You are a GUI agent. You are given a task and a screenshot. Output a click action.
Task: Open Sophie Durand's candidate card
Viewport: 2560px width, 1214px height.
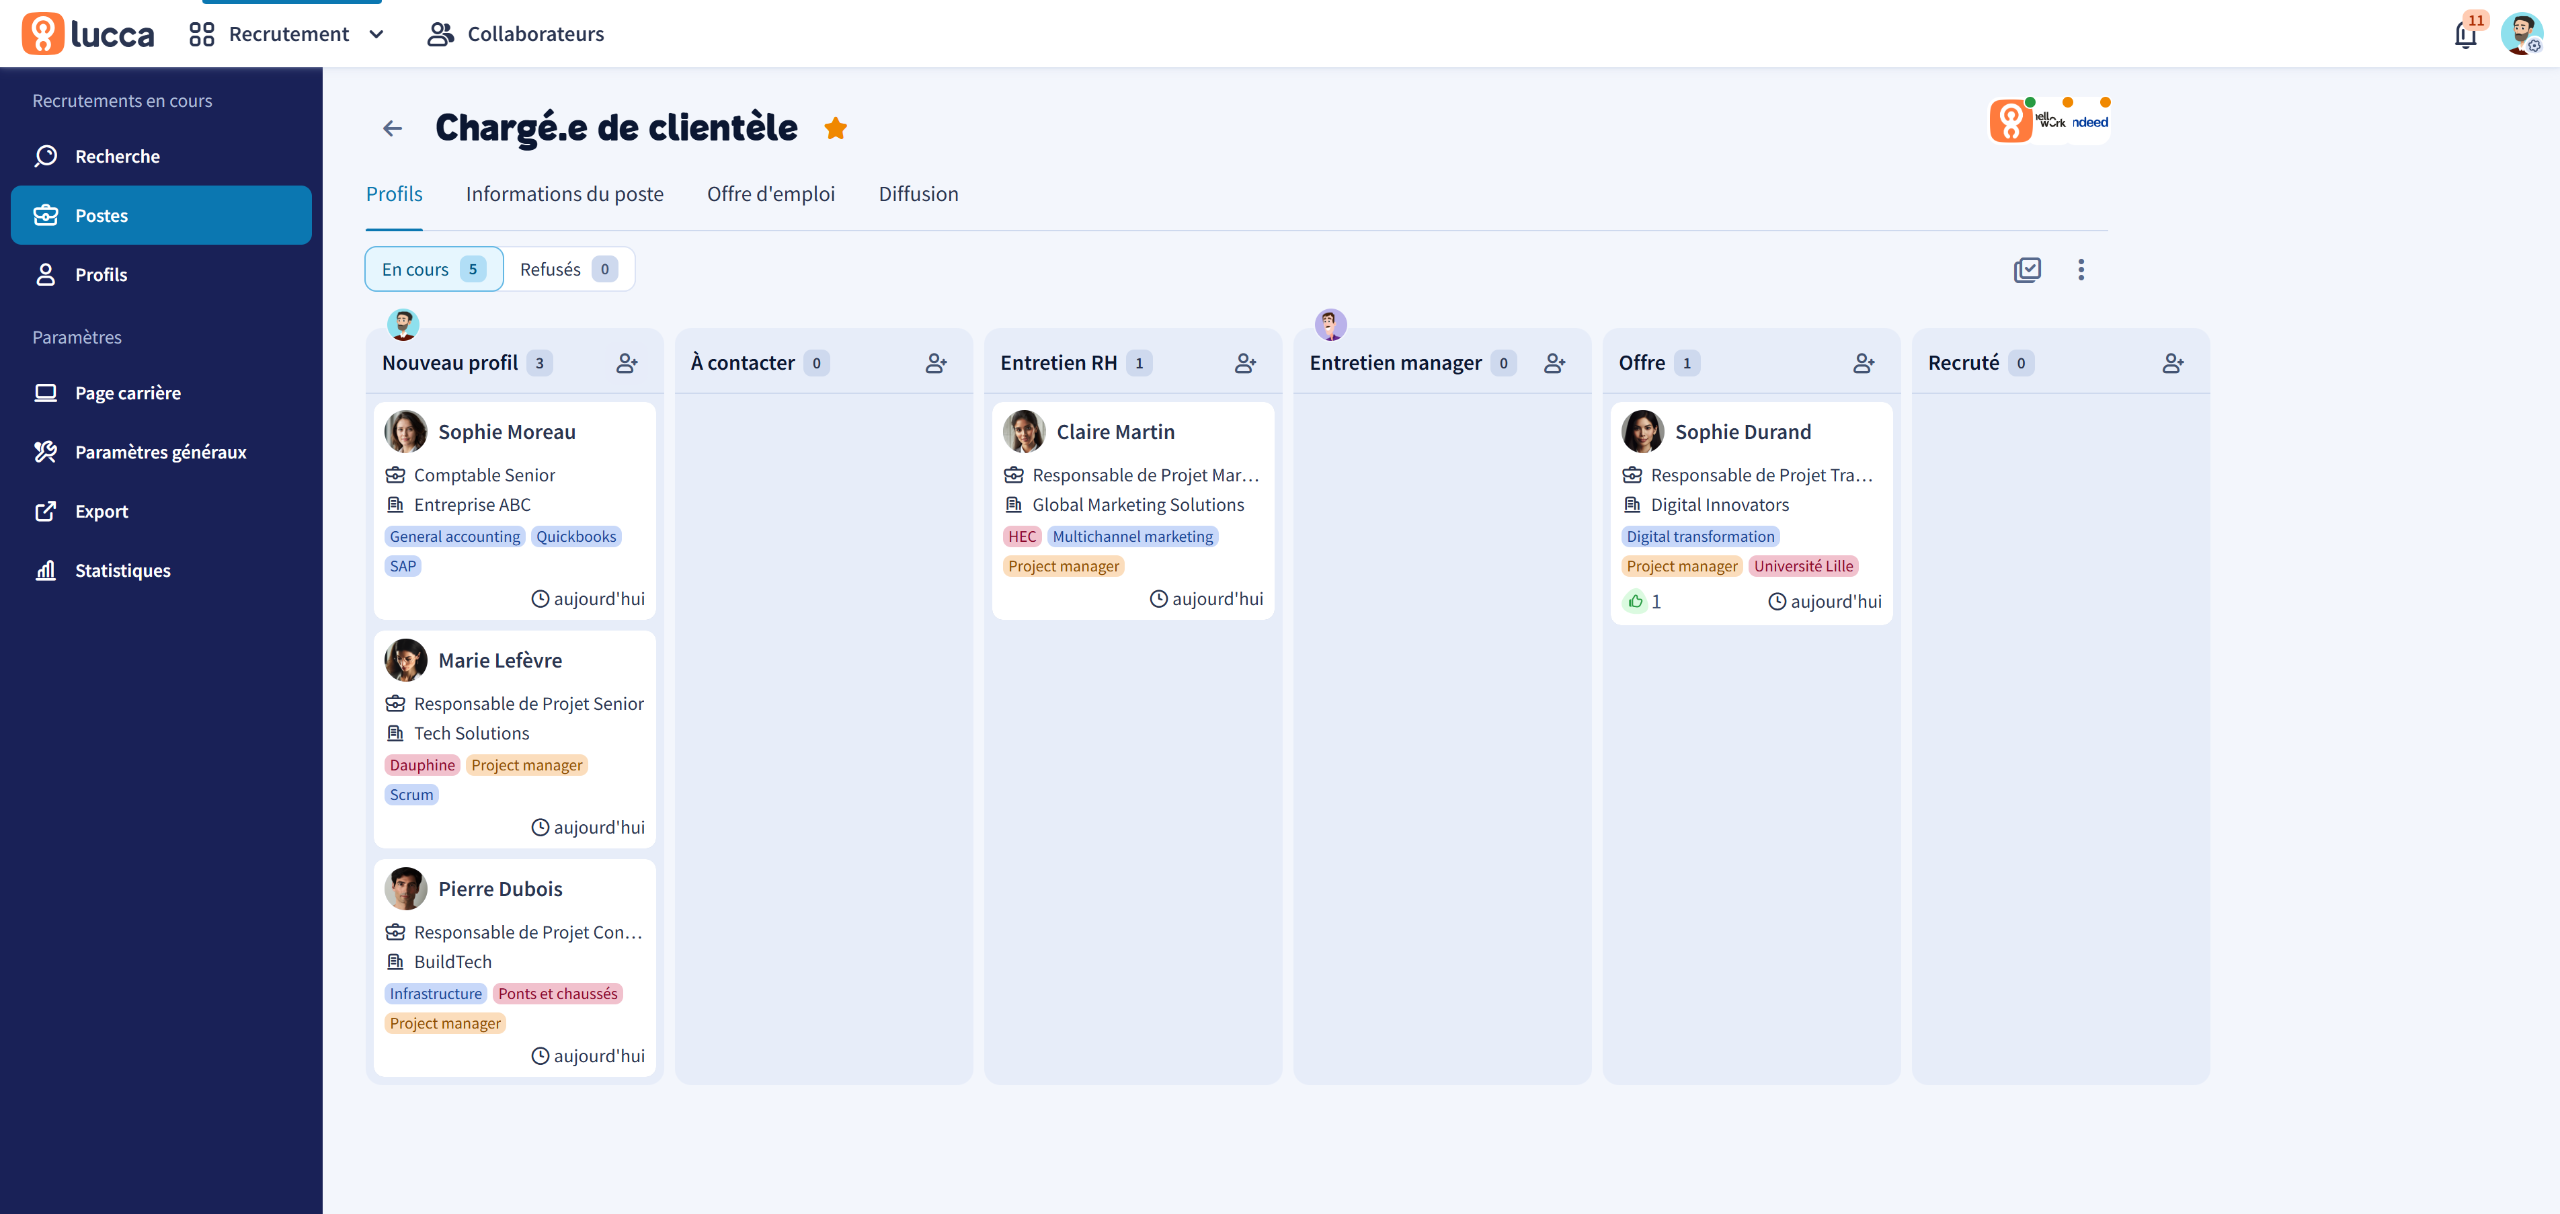(x=1743, y=432)
